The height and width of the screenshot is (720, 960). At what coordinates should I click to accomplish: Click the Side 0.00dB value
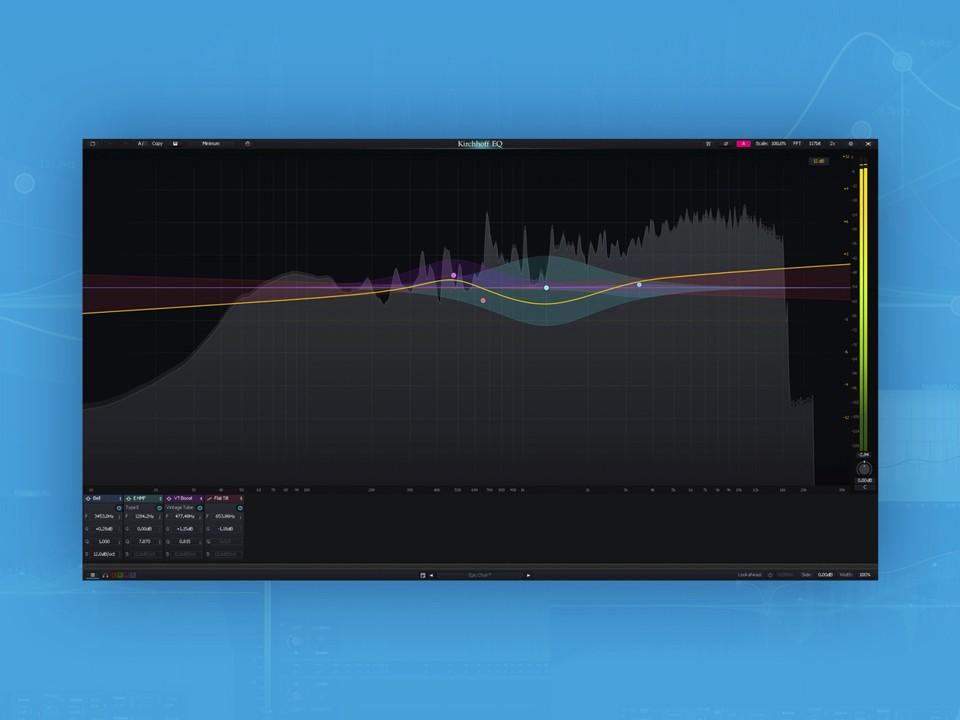click(x=825, y=575)
